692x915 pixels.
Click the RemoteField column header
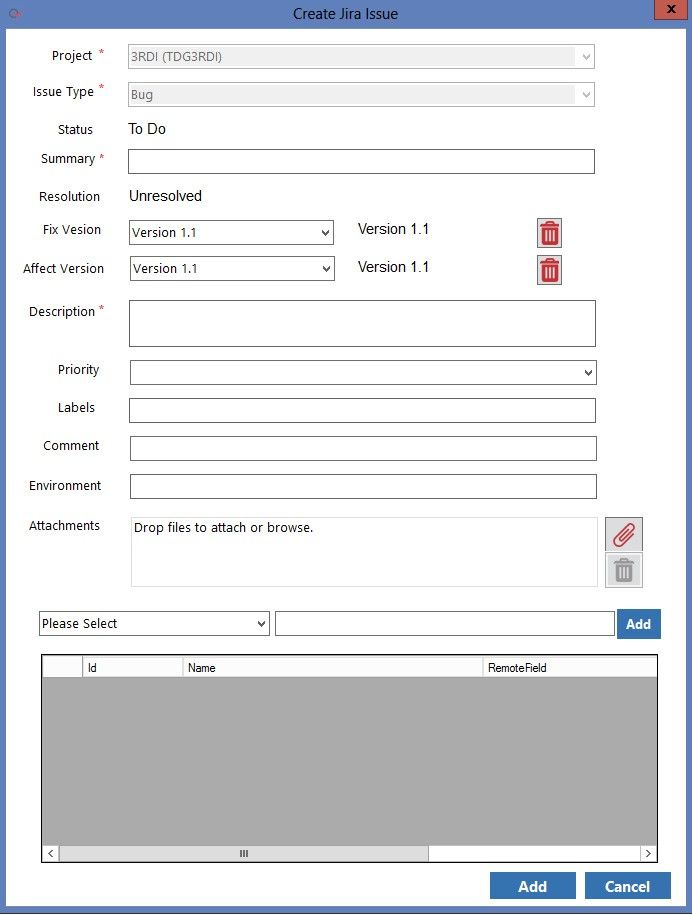click(x=569, y=668)
